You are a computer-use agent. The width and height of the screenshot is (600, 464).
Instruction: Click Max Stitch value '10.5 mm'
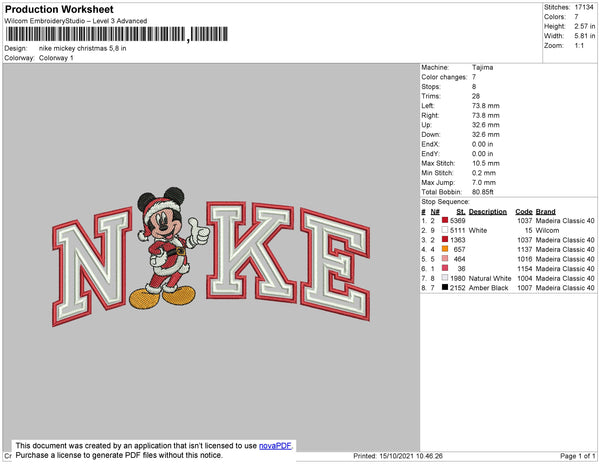pyautogui.click(x=486, y=163)
